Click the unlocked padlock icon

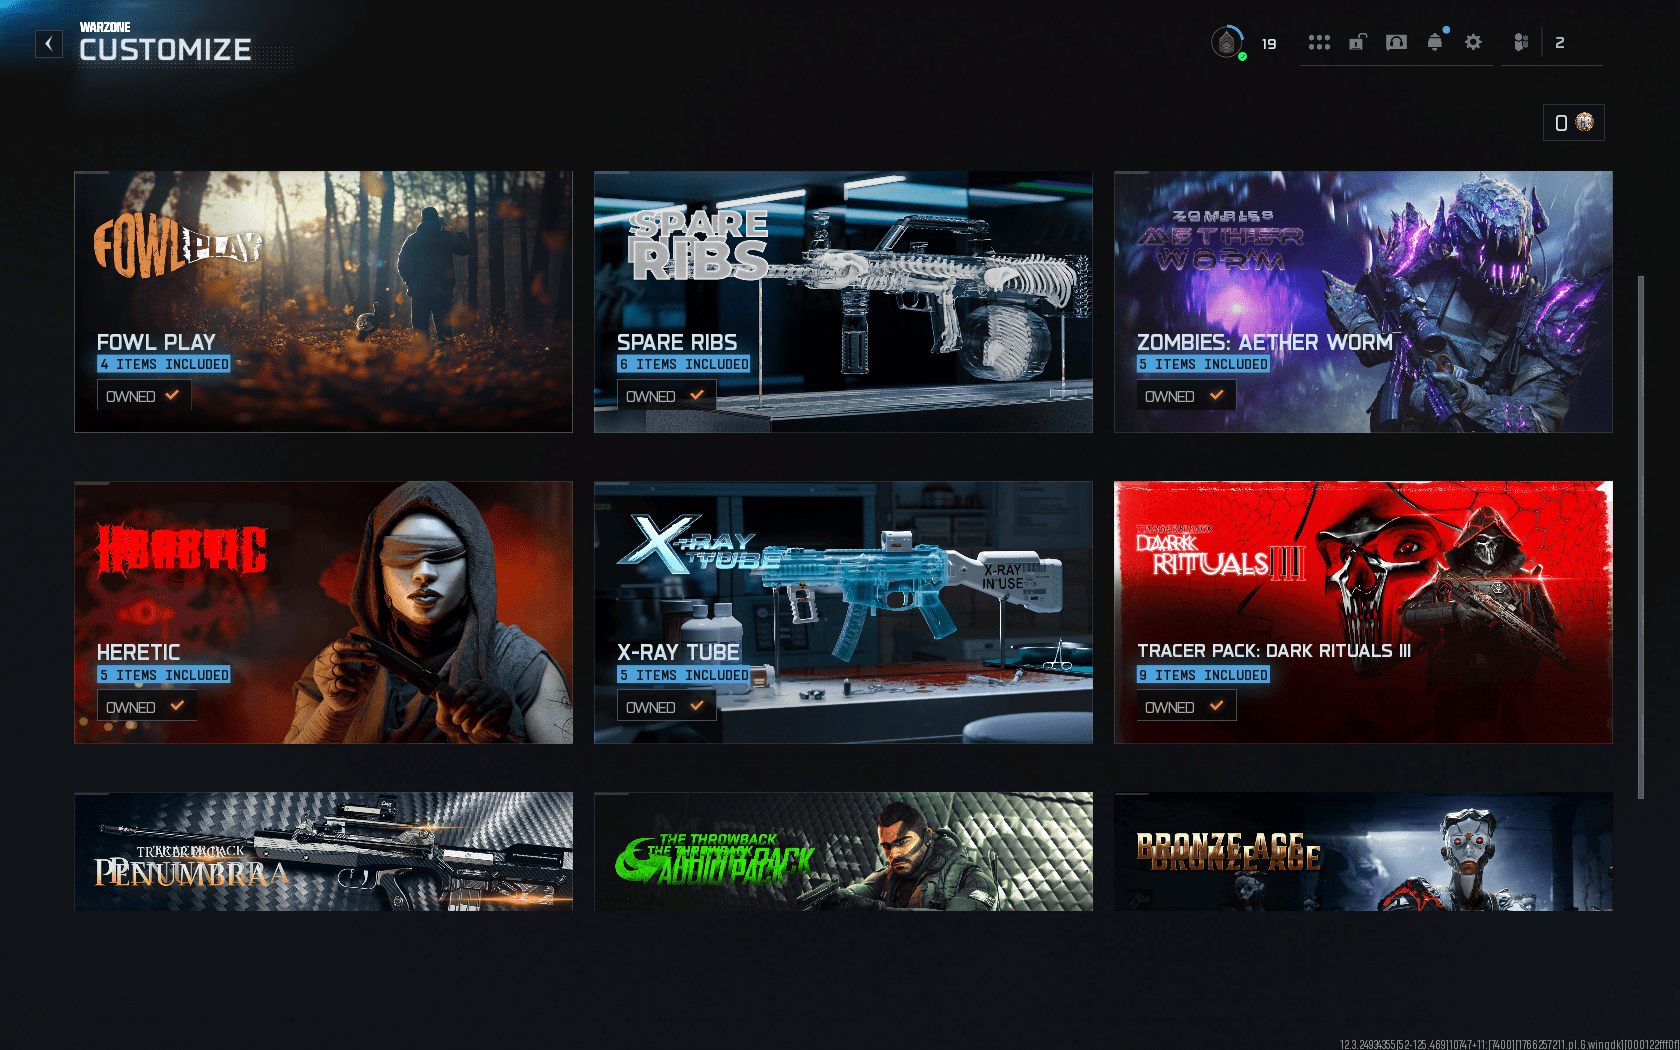click(x=1357, y=42)
